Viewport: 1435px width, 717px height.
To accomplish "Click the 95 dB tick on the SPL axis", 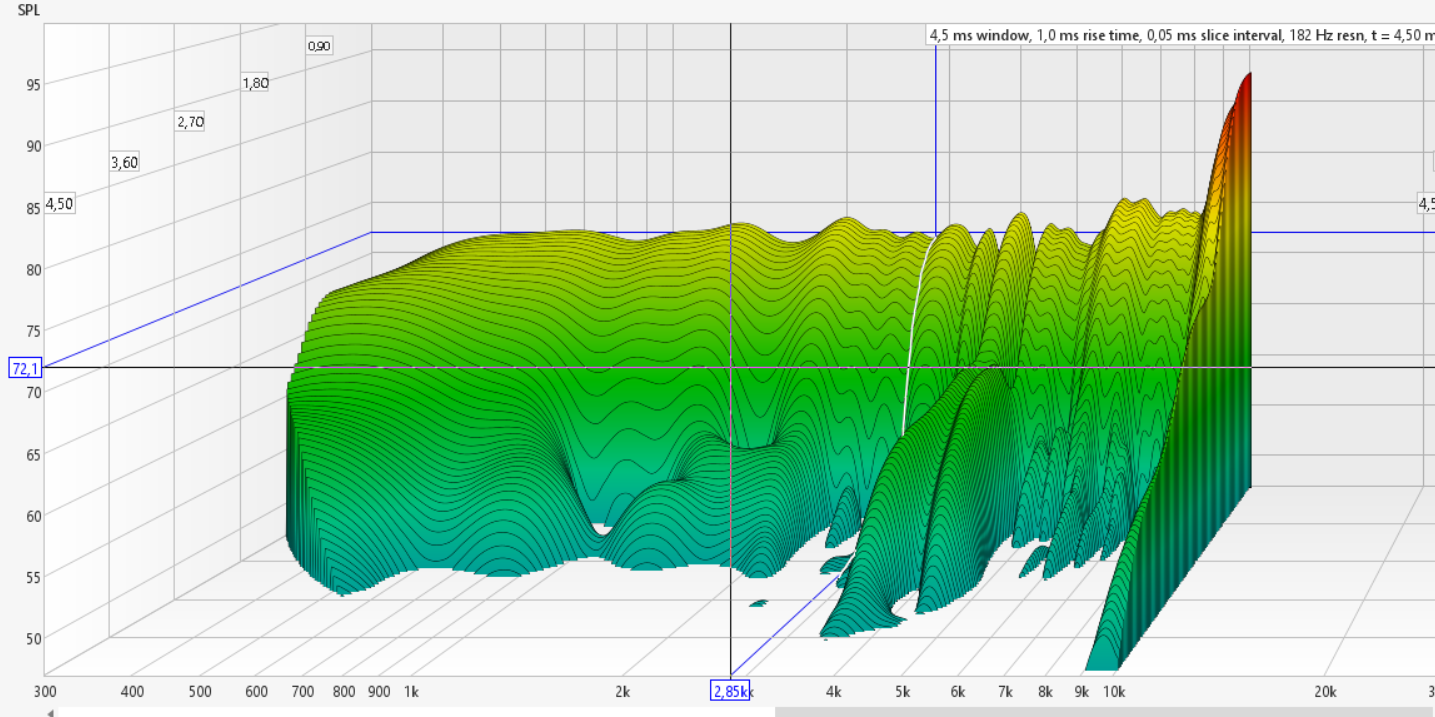I will pyautogui.click(x=34, y=85).
